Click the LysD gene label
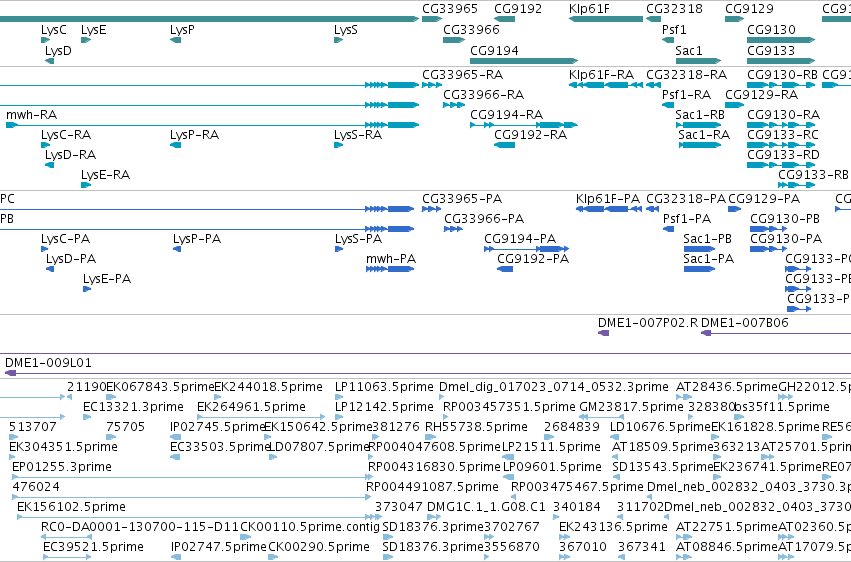Viewport: 851px width, 562px height. (58, 50)
